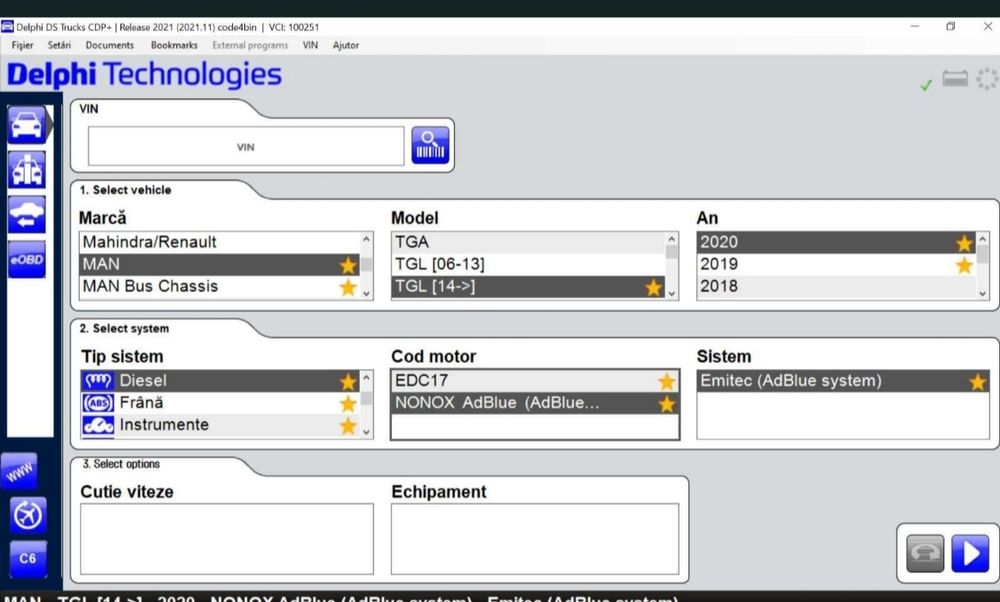Image resolution: width=1000 pixels, height=602 pixels.
Task: Select Diesel system type
Action: pos(220,381)
